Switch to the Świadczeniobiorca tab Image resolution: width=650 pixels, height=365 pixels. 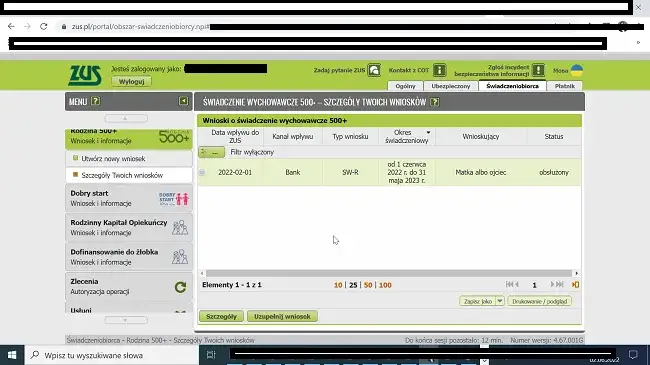pyautogui.click(x=512, y=86)
